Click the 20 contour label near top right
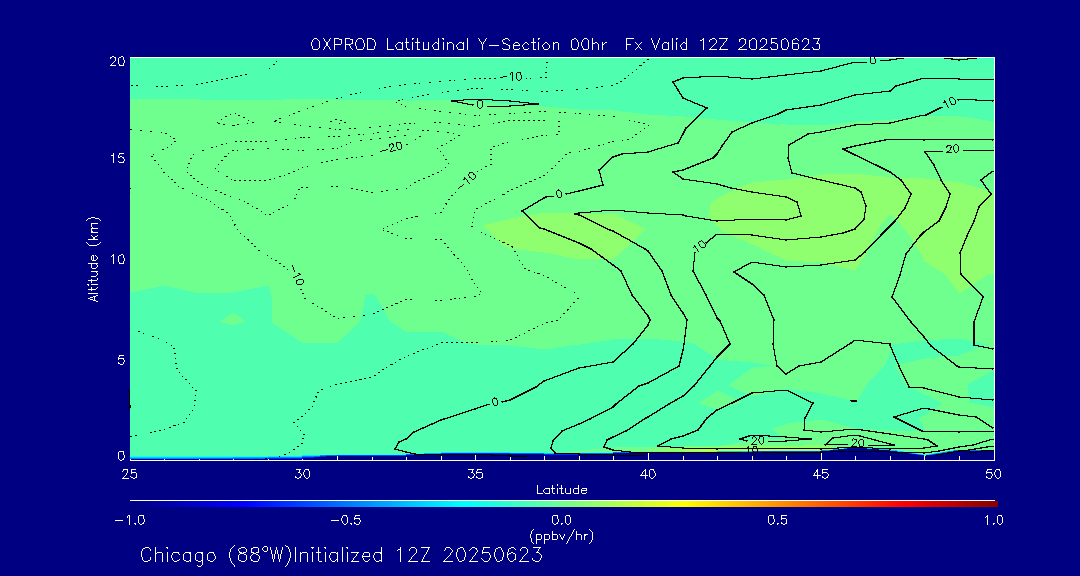The width and height of the screenshot is (1080, 576). click(x=952, y=149)
